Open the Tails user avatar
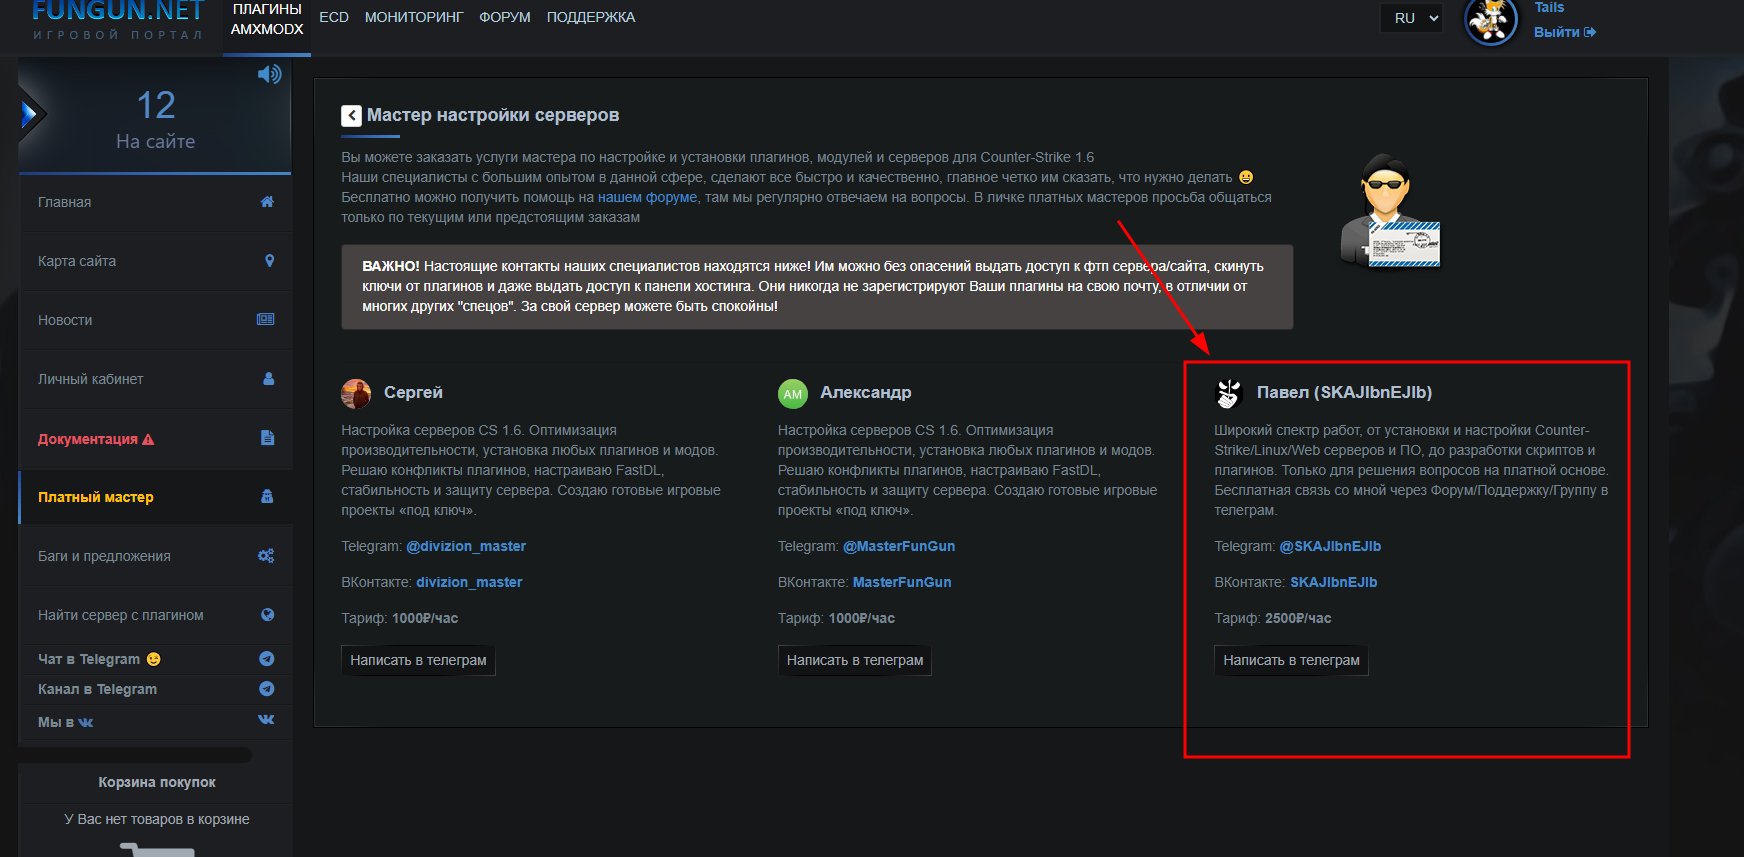The width and height of the screenshot is (1744, 857). click(x=1491, y=21)
